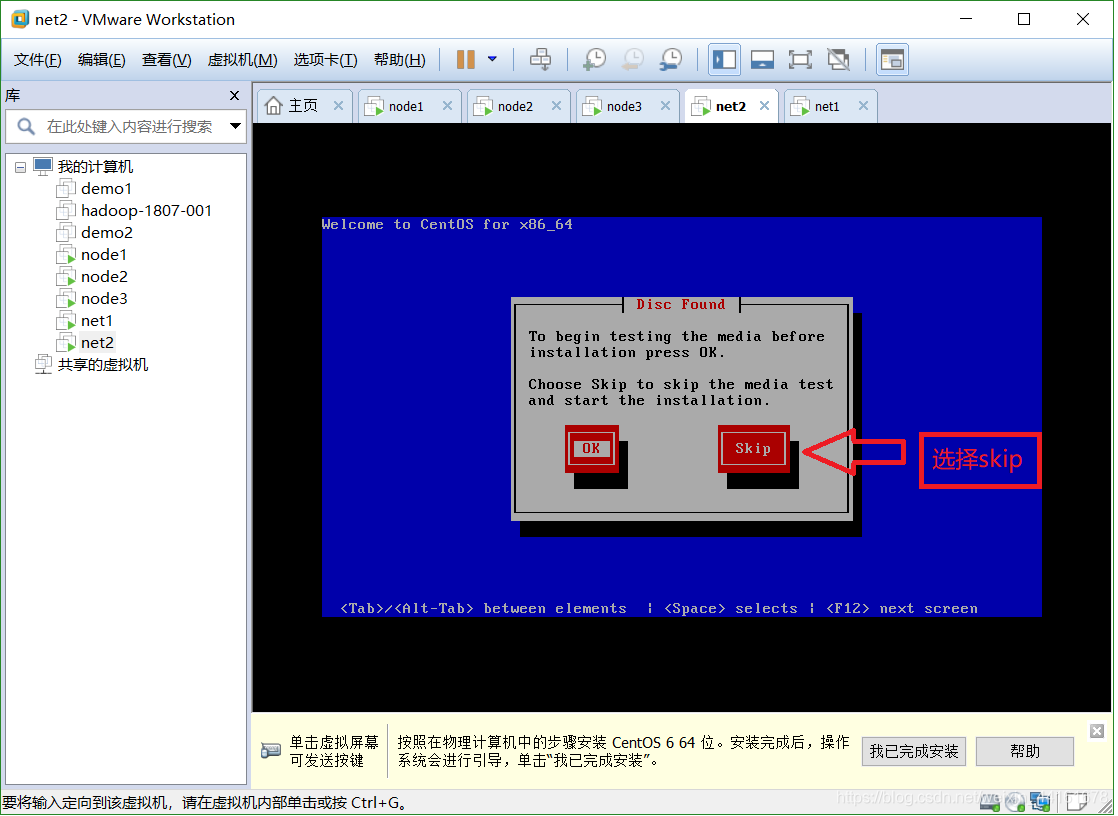The width and height of the screenshot is (1118, 816).
Task: Select demo1 in the library tree
Action: pos(106,189)
